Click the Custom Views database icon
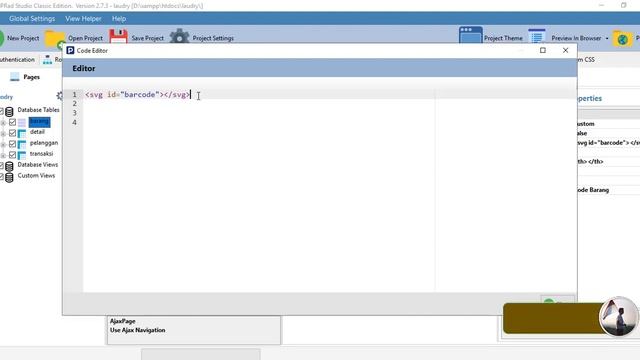The width and height of the screenshot is (640, 360). tap(9, 177)
